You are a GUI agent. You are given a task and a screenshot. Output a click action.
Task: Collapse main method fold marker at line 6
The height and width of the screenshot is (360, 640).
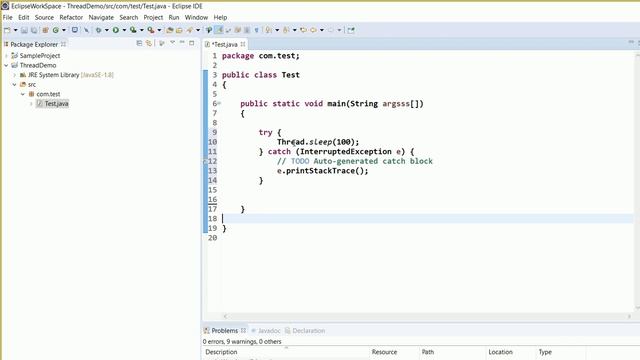pos(219,104)
